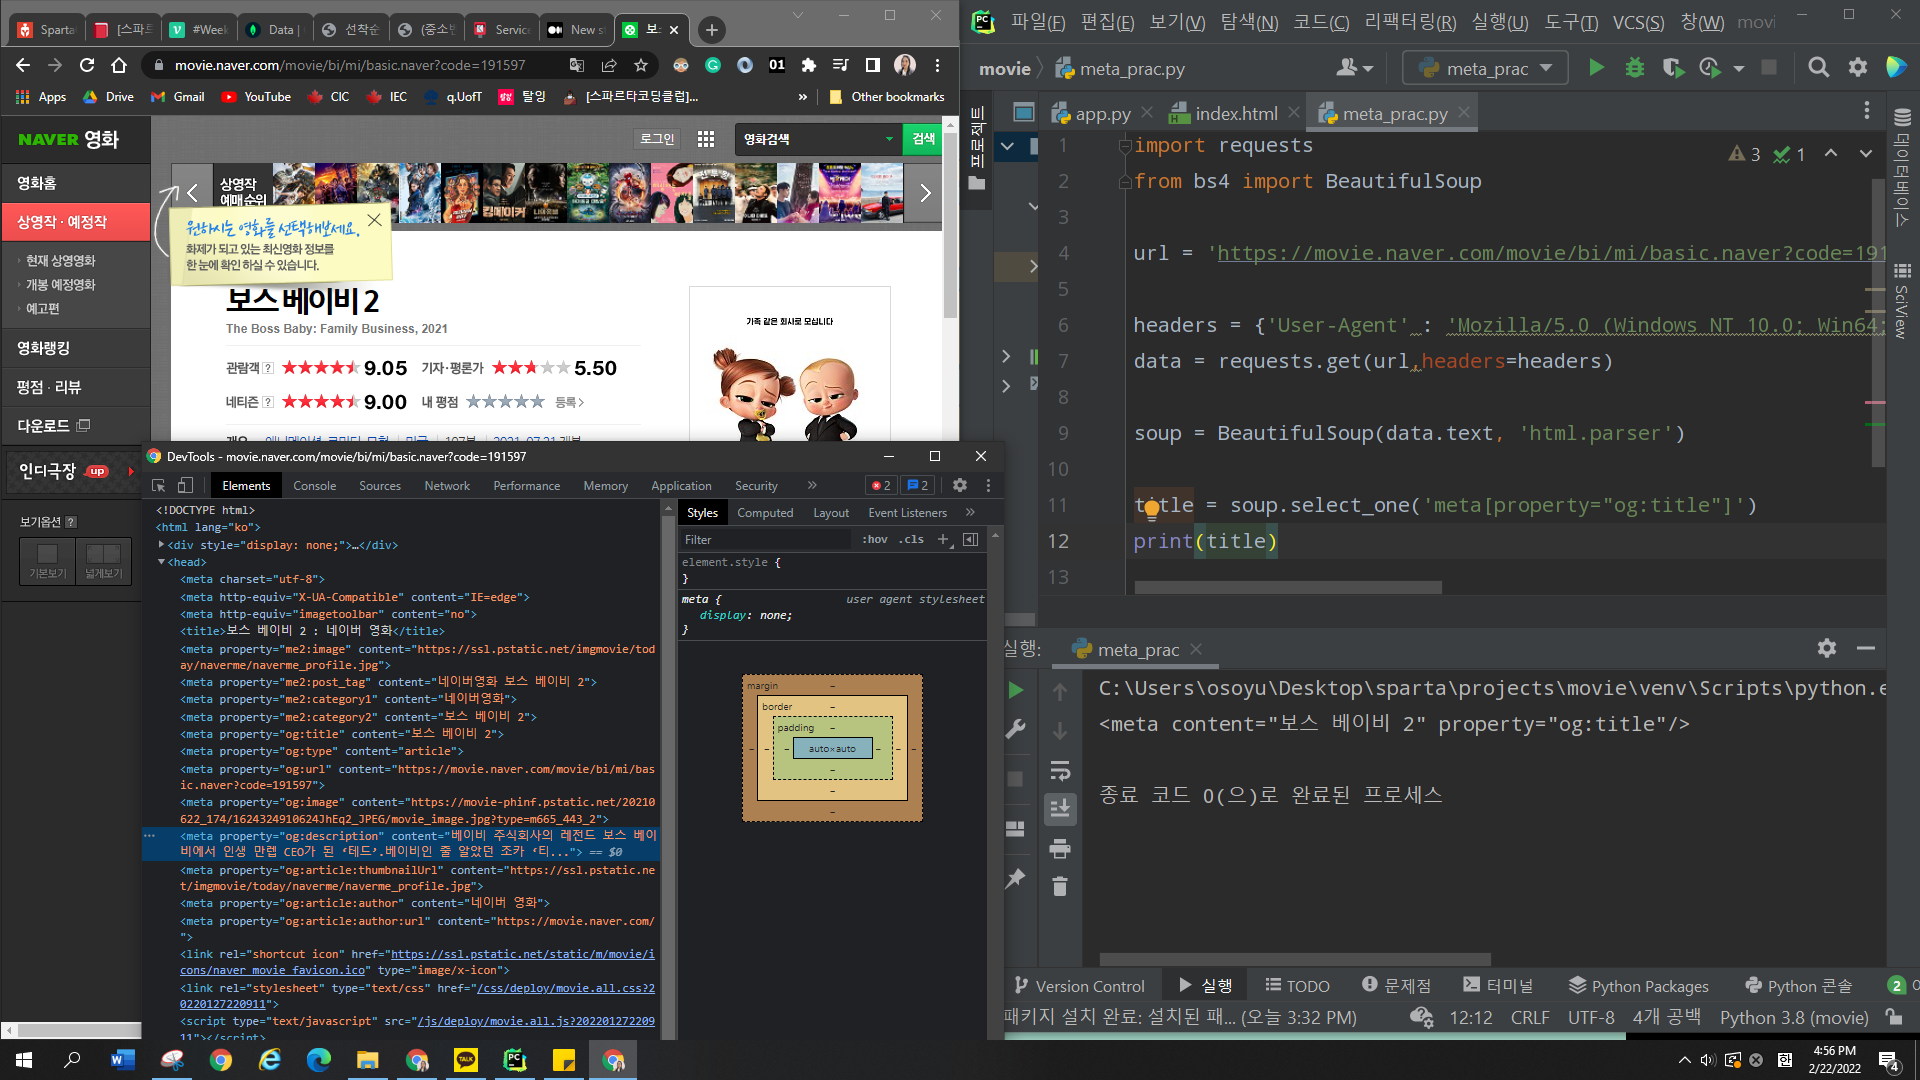Image resolution: width=1920 pixels, height=1080 pixels.
Task: Show more Styles sub-tabs chevron
Action: (970, 512)
